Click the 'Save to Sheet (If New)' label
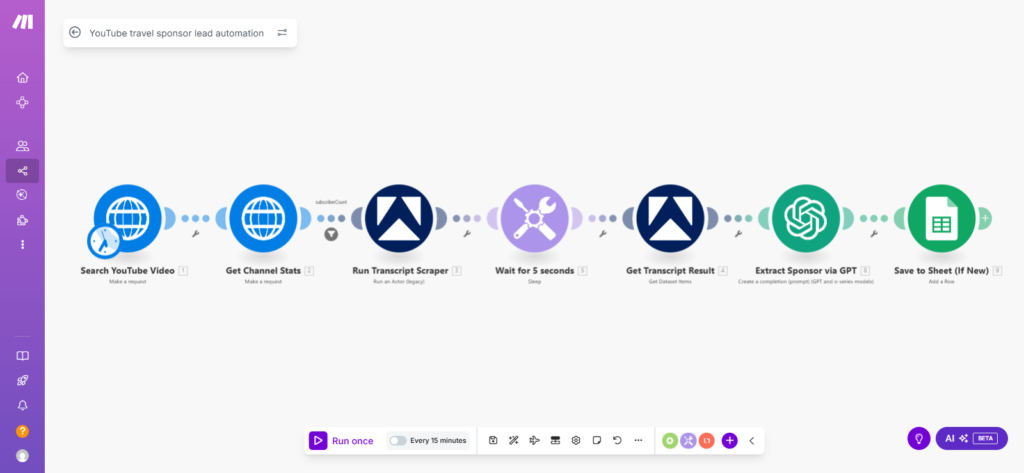This screenshot has width=1024, height=473. click(941, 270)
